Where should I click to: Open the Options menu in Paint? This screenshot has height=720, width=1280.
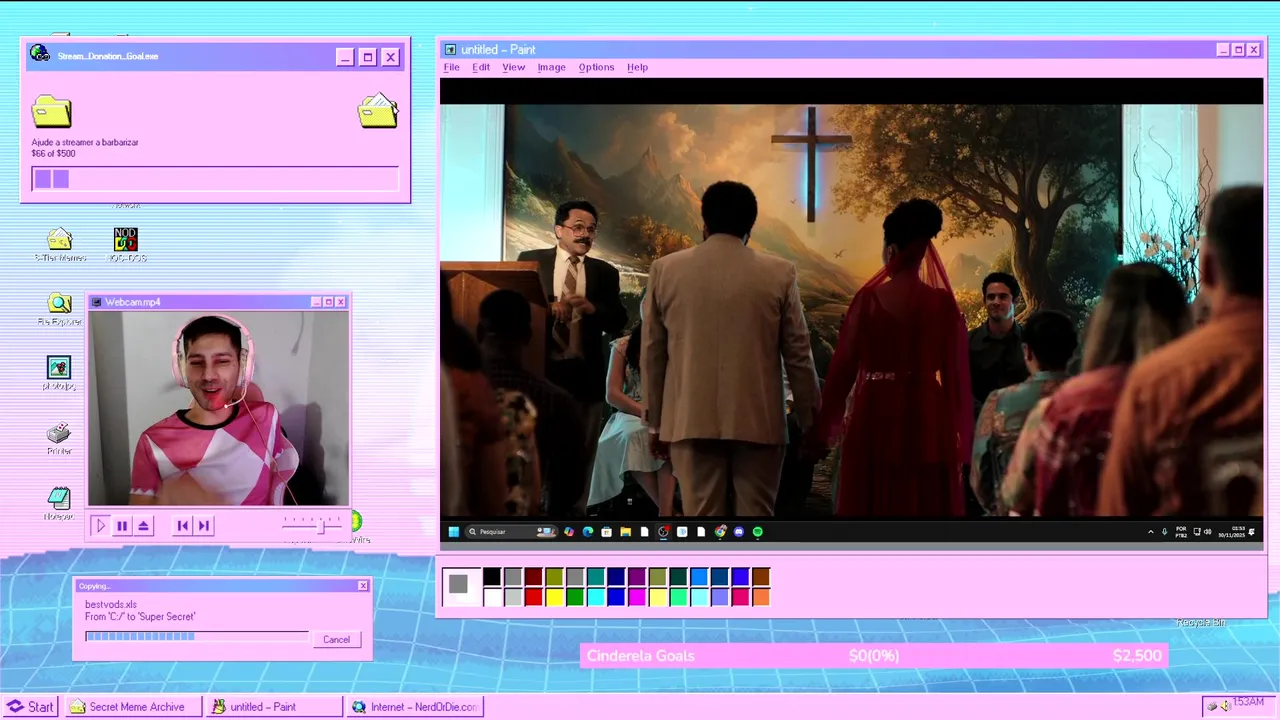pos(596,67)
